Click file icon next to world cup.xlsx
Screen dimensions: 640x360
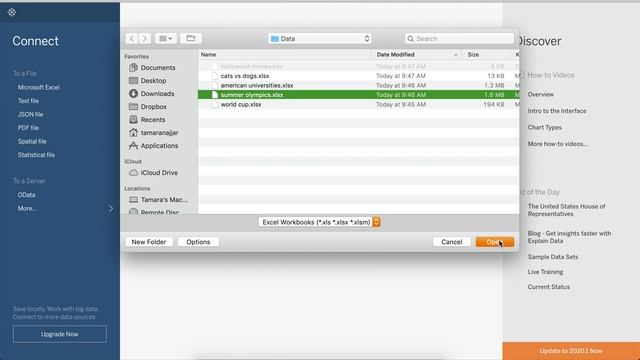coord(215,104)
